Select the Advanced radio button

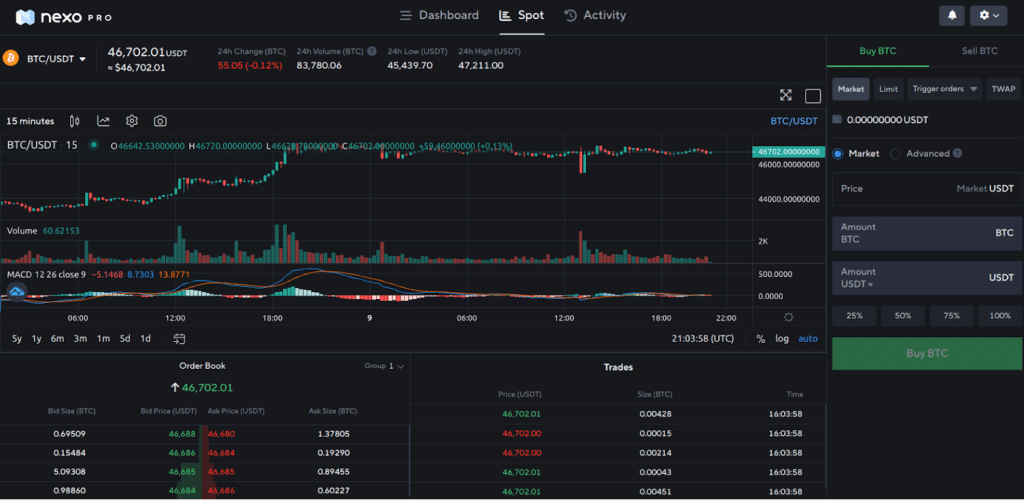pyautogui.click(x=895, y=154)
